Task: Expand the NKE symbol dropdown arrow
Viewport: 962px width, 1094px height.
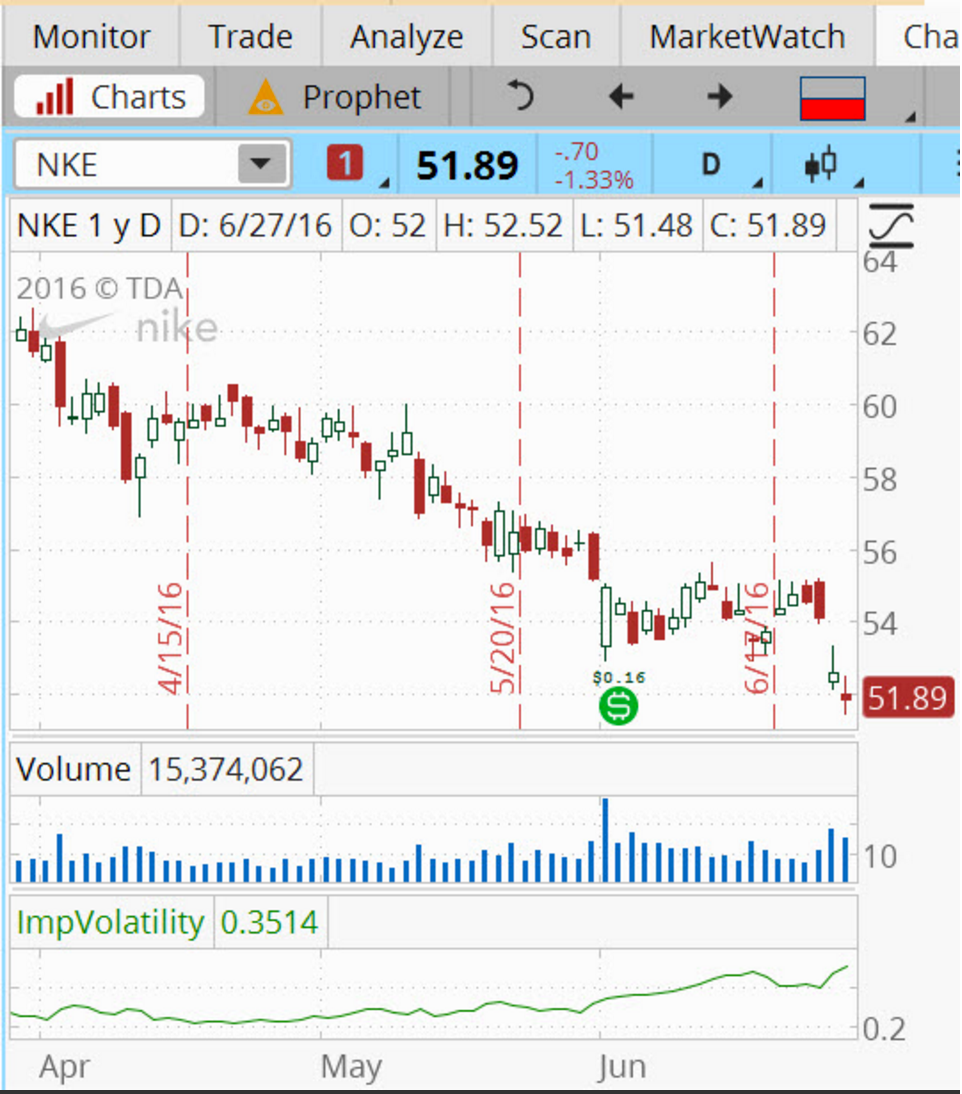Action: pyautogui.click(x=260, y=165)
